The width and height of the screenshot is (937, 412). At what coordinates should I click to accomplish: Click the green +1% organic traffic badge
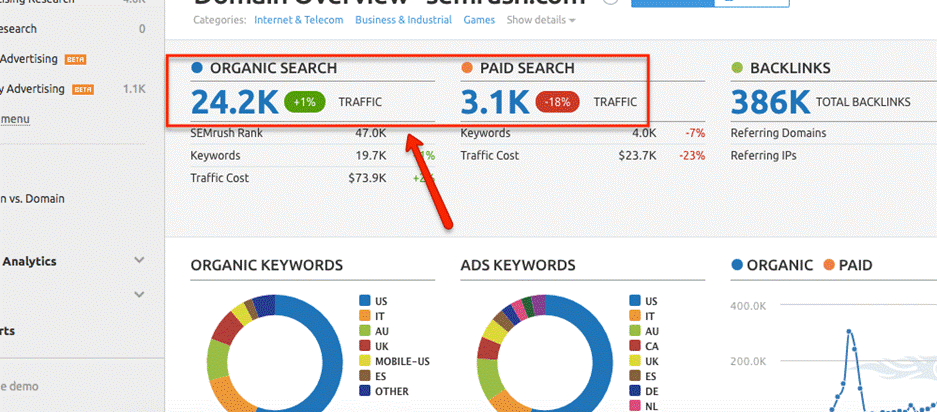tap(304, 102)
